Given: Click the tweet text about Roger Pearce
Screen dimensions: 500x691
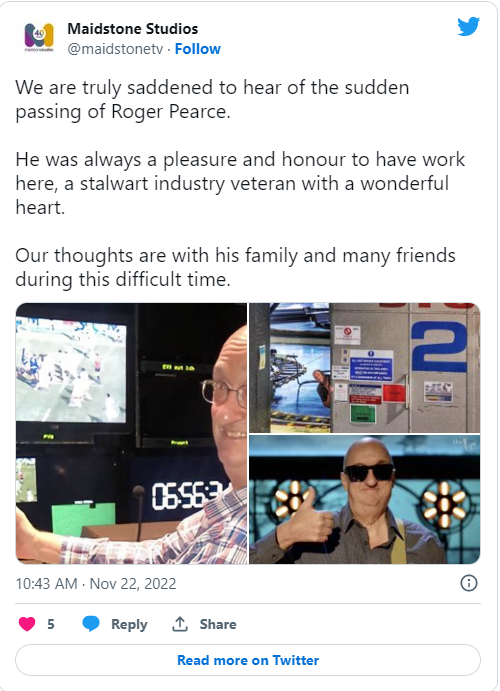Looking at the screenshot, I should [x=212, y=99].
